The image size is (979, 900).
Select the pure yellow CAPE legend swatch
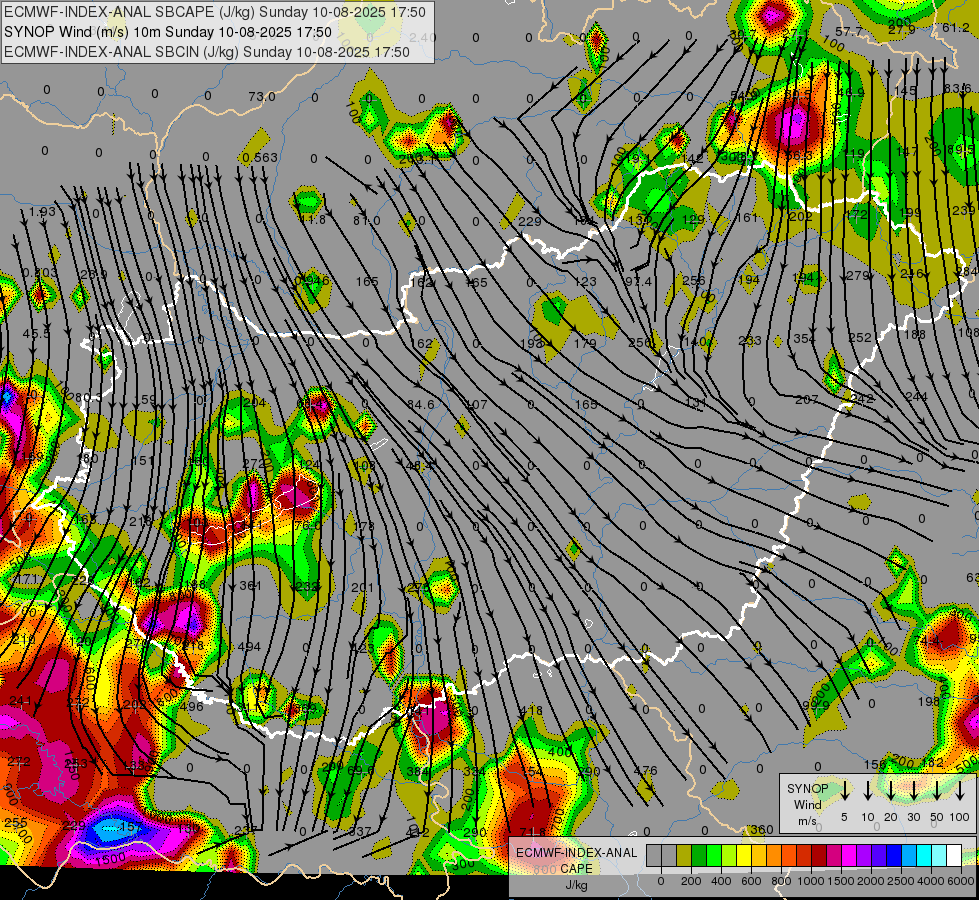744,856
